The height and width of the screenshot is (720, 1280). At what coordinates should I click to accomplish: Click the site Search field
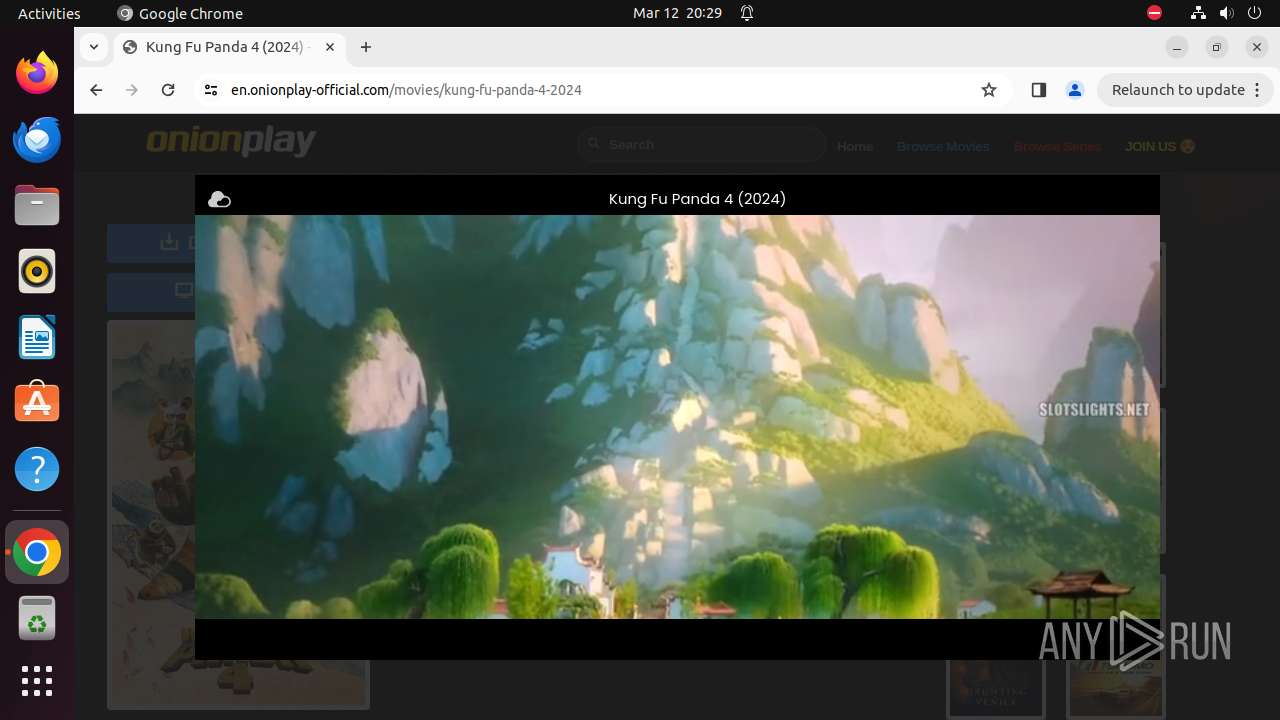click(x=702, y=145)
